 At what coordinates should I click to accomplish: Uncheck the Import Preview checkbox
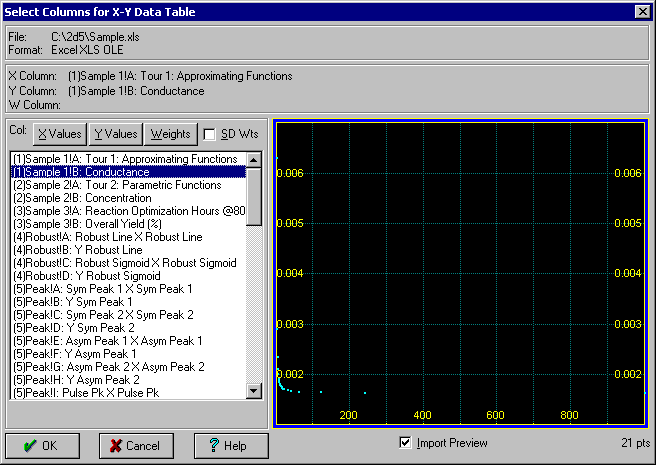(x=405, y=443)
